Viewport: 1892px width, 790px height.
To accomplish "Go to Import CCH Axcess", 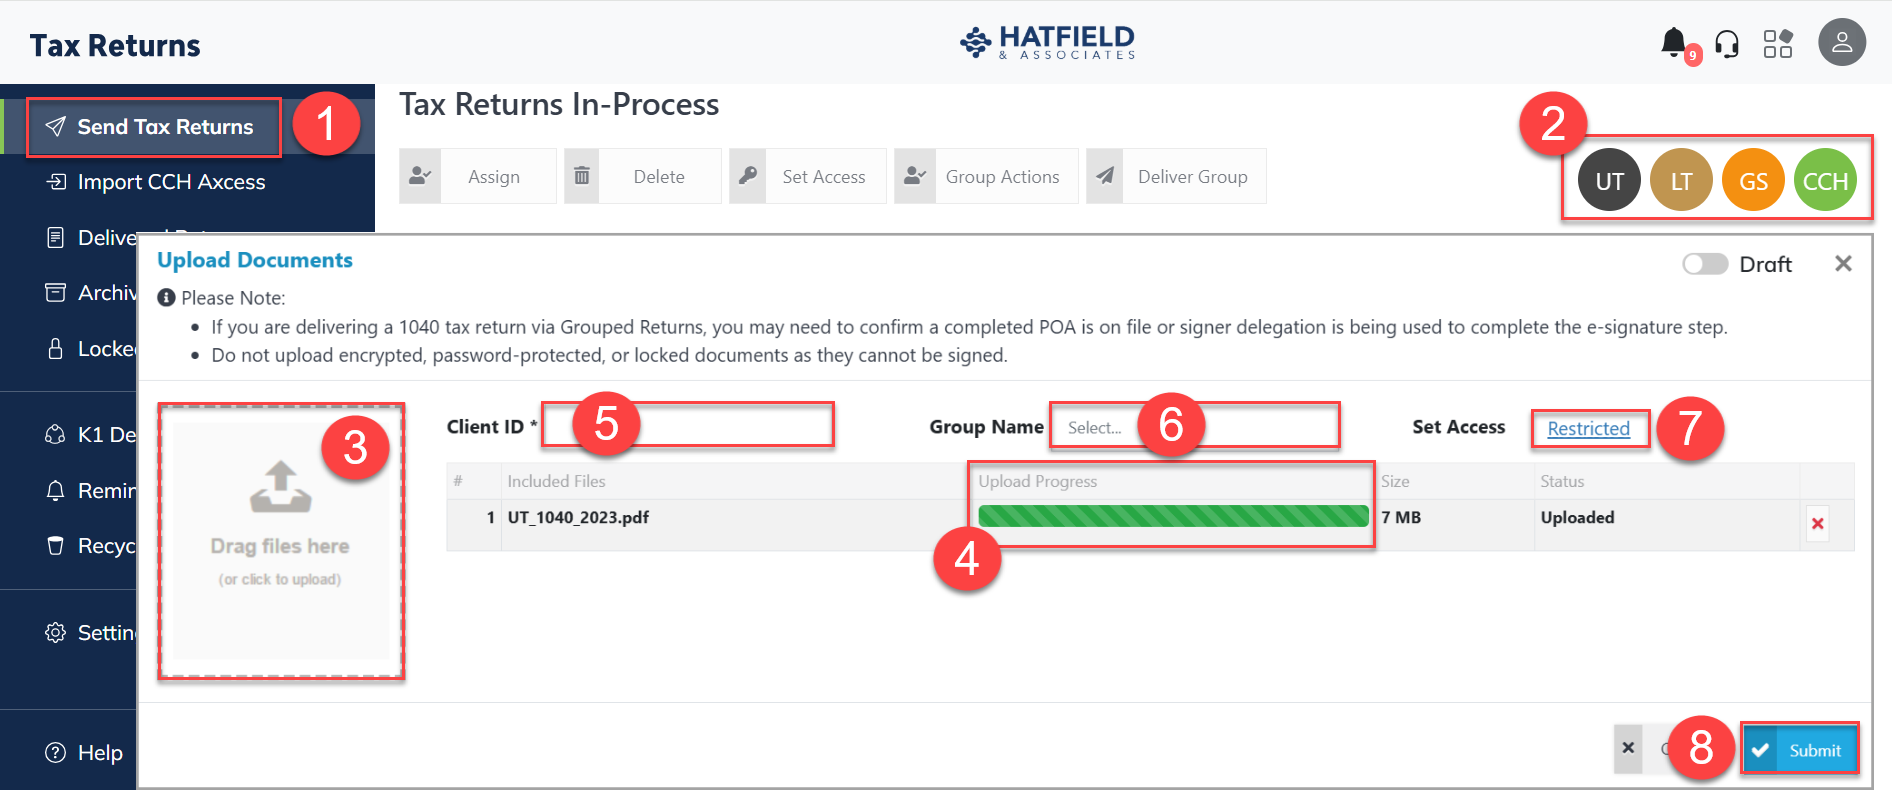I will coord(171,182).
